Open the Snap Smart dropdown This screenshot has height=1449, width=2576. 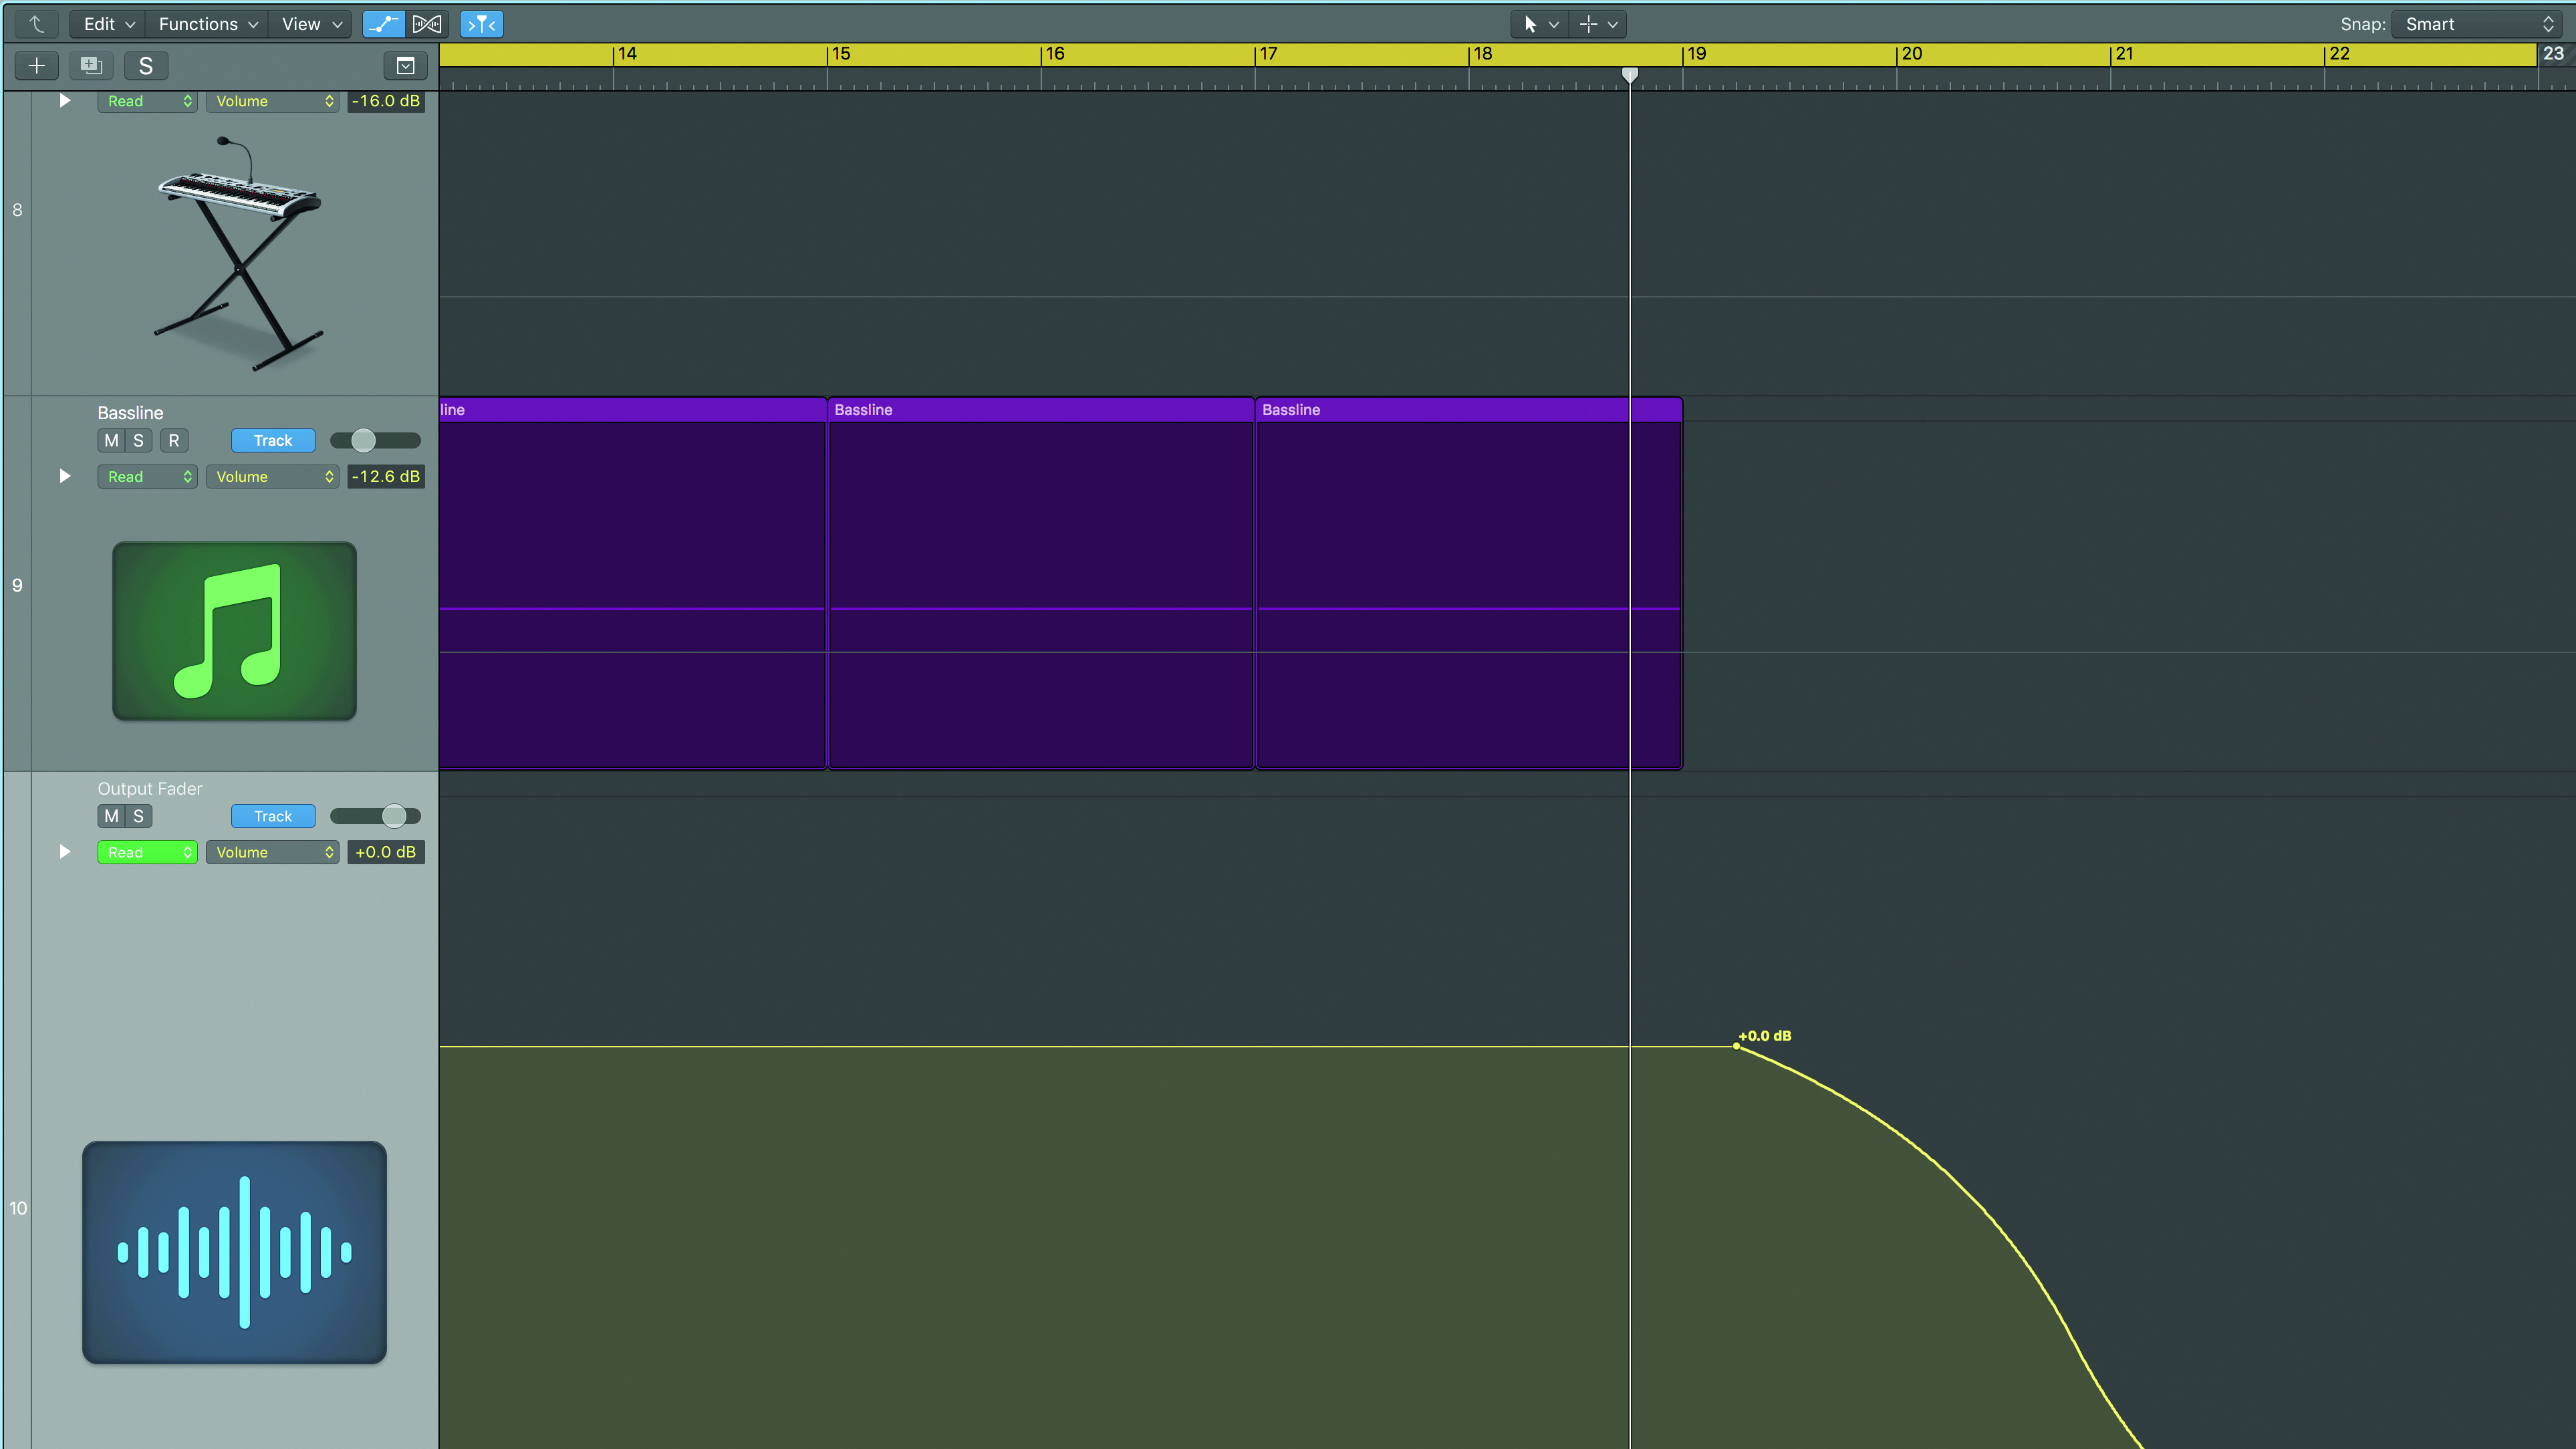click(x=2478, y=24)
